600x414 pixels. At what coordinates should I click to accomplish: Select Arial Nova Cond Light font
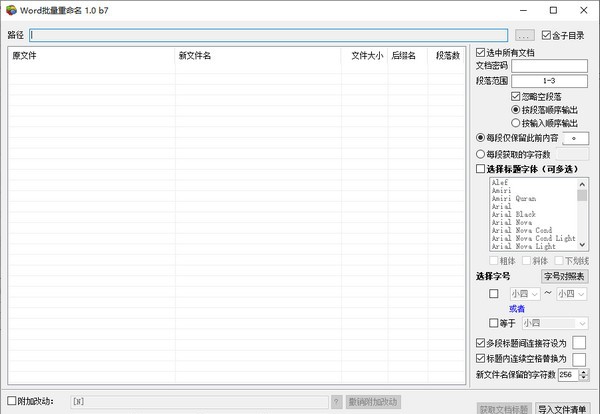[x=533, y=238]
